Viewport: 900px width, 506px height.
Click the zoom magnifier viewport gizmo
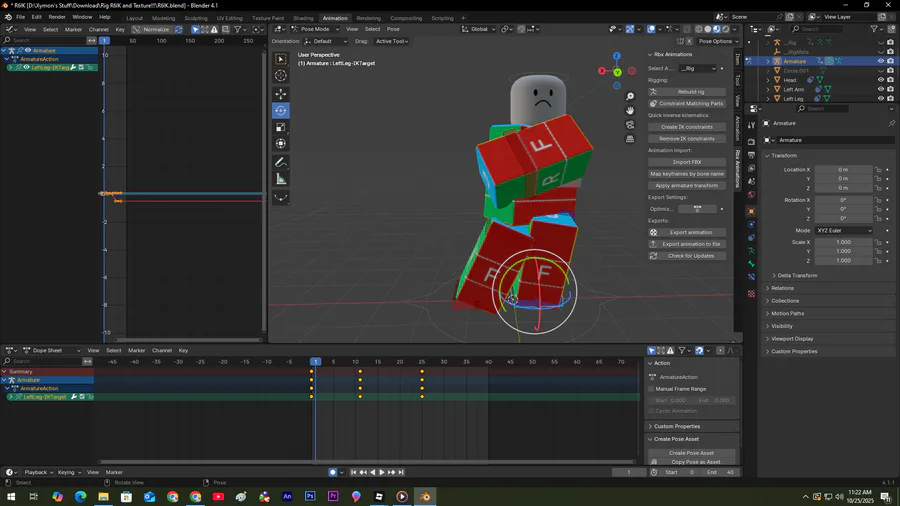tap(630, 96)
